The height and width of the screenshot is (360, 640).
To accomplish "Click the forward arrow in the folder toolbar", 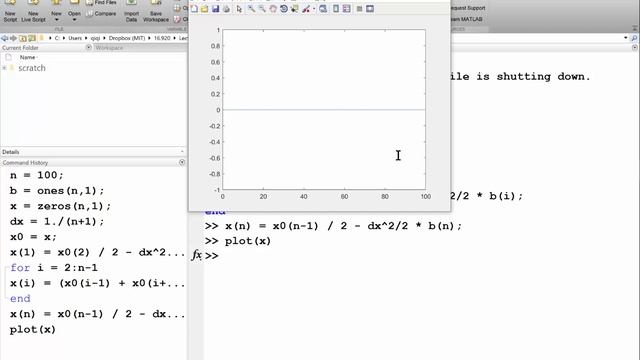I will pyautogui.click(x=13, y=38).
